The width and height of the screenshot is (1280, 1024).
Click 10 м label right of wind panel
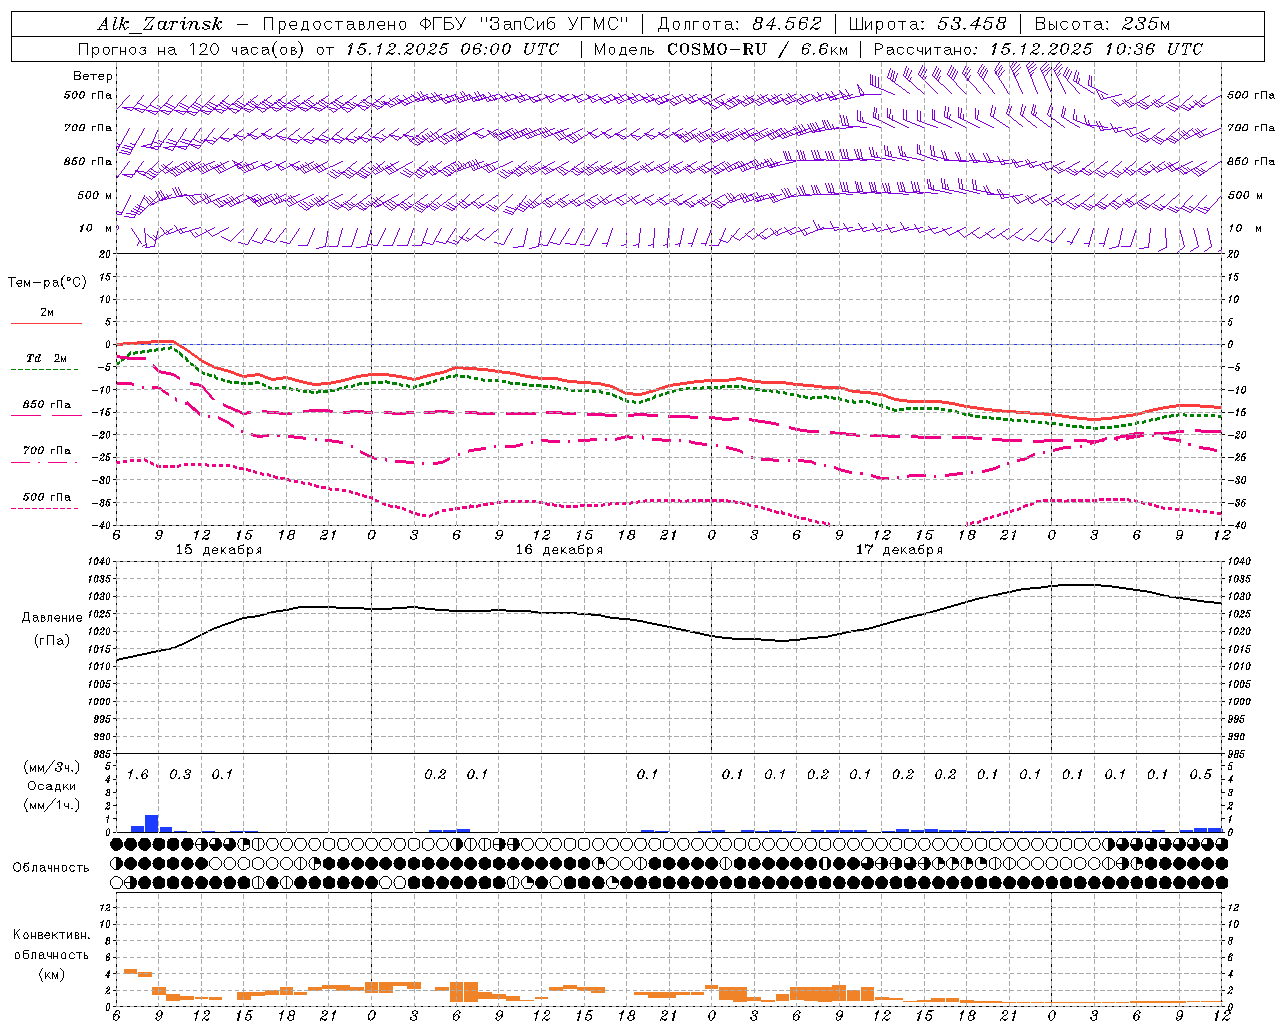tap(1245, 228)
